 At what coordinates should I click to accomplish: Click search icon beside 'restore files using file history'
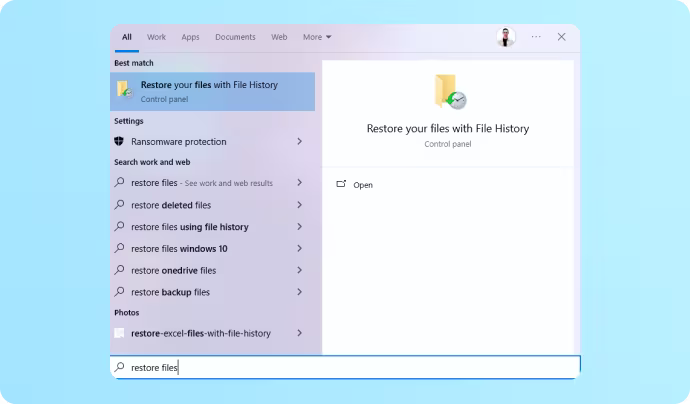pyautogui.click(x=119, y=226)
